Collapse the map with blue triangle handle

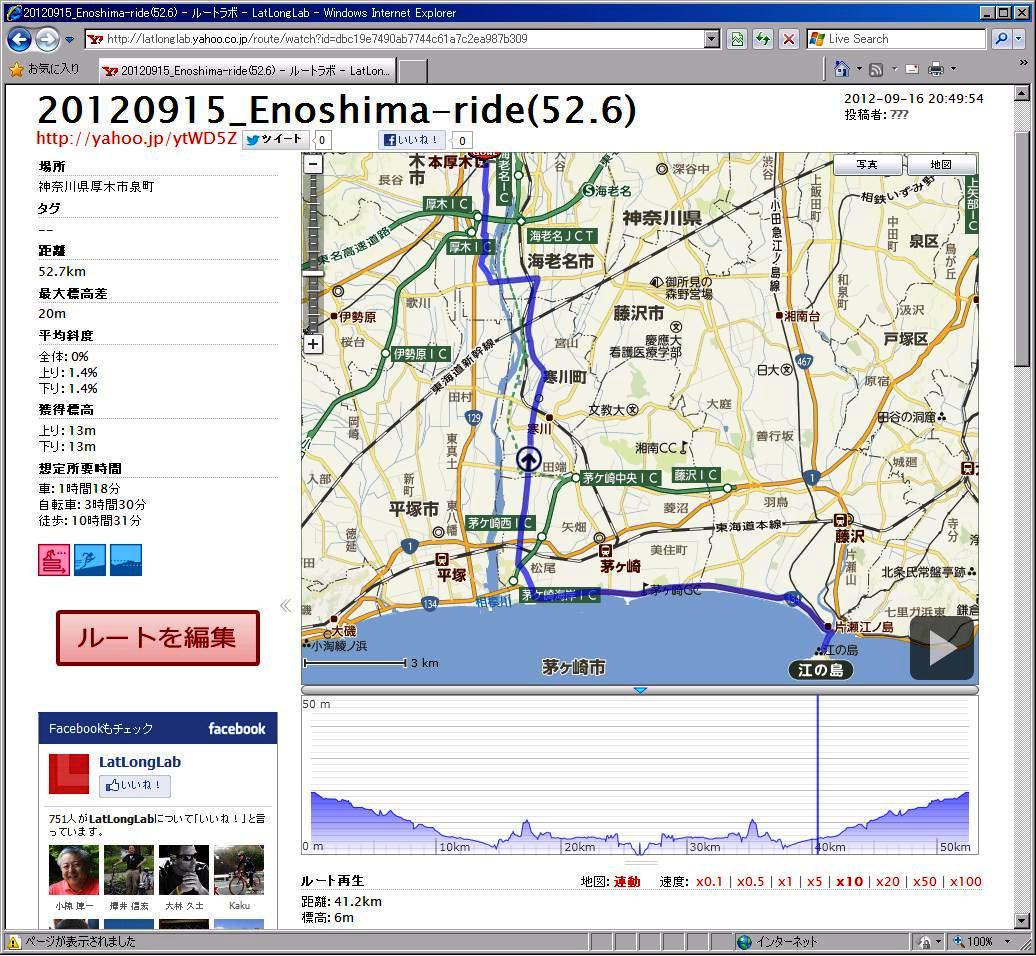pos(640,690)
